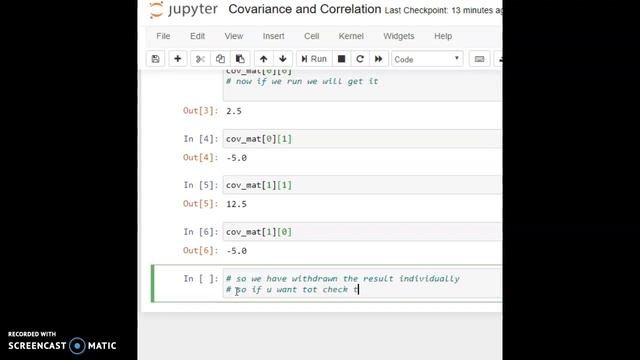The height and width of the screenshot is (360, 640).
Task: Open the Kernel menu
Action: 351,36
